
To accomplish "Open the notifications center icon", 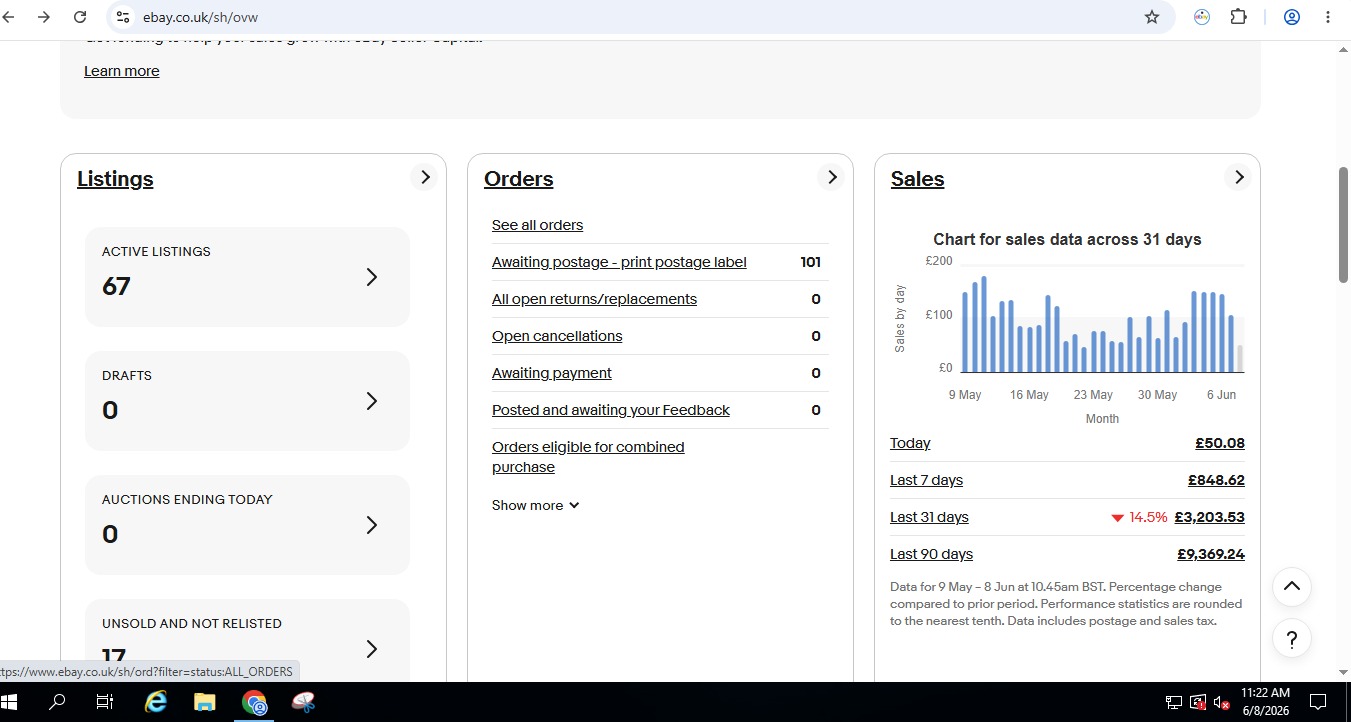I will click(x=1318, y=702).
